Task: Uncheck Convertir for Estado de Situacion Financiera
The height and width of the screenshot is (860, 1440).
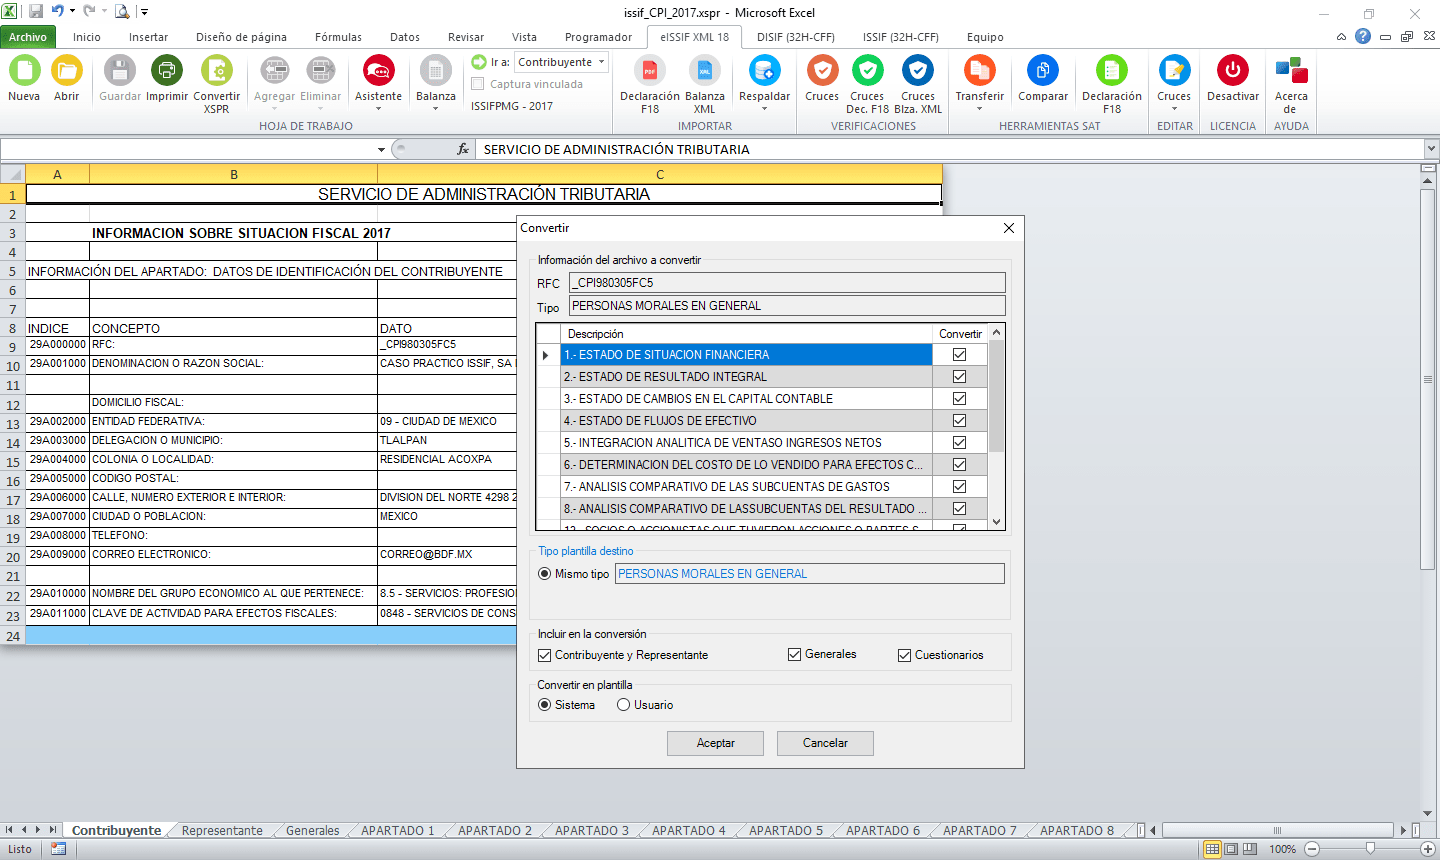Action: pos(959,355)
